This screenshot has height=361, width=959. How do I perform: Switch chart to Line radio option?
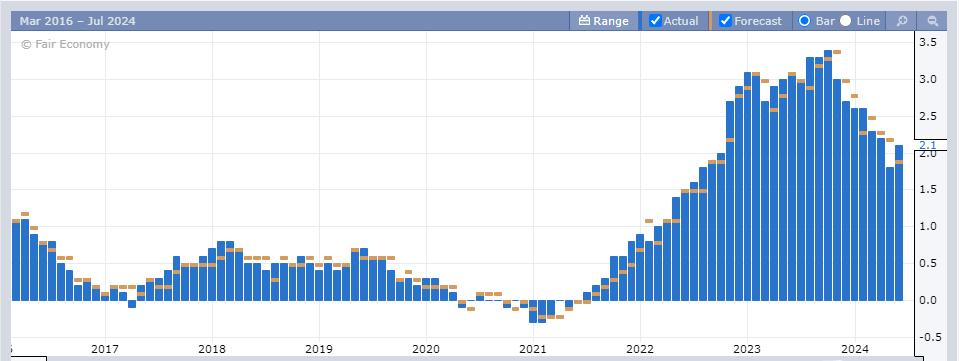(x=845, y=21)
